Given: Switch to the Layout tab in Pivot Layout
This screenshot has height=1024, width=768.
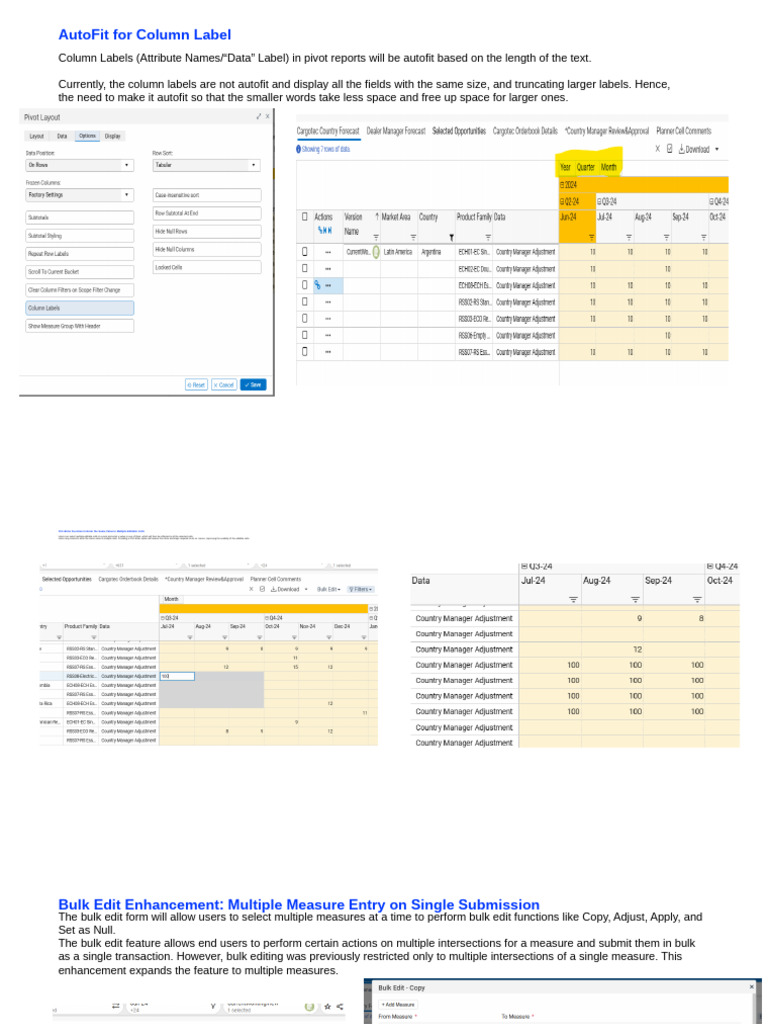Looking at the screenshot, I should (37, 136).
